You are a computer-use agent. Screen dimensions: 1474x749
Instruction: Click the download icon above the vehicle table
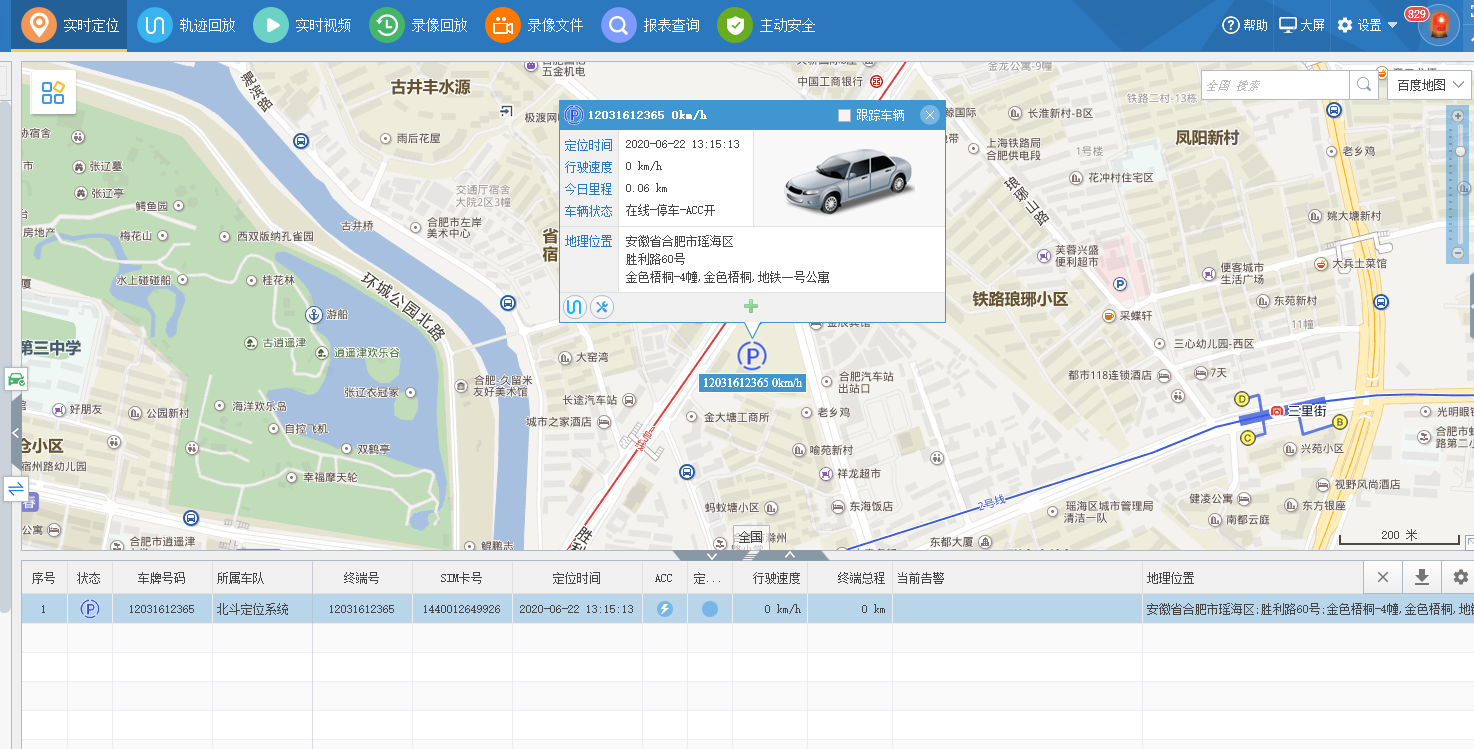click(x=1422, y=578)
